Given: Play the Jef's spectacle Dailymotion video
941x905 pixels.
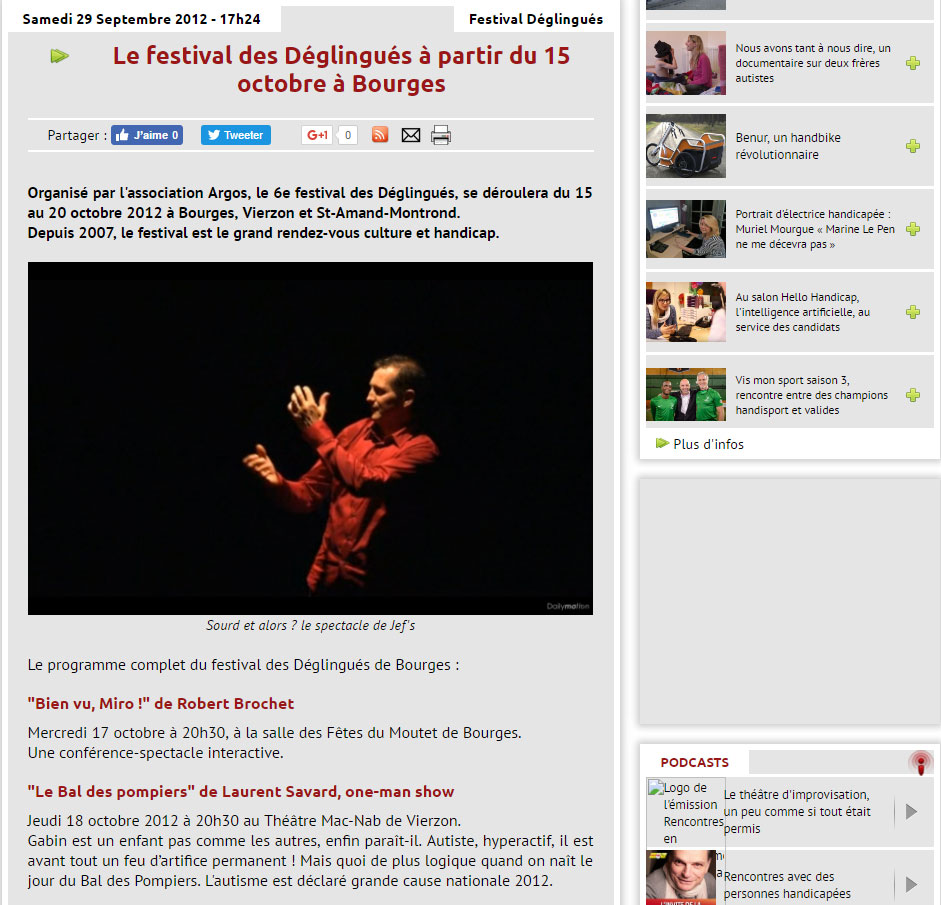Looking at the screenshot, I should 310,438.
